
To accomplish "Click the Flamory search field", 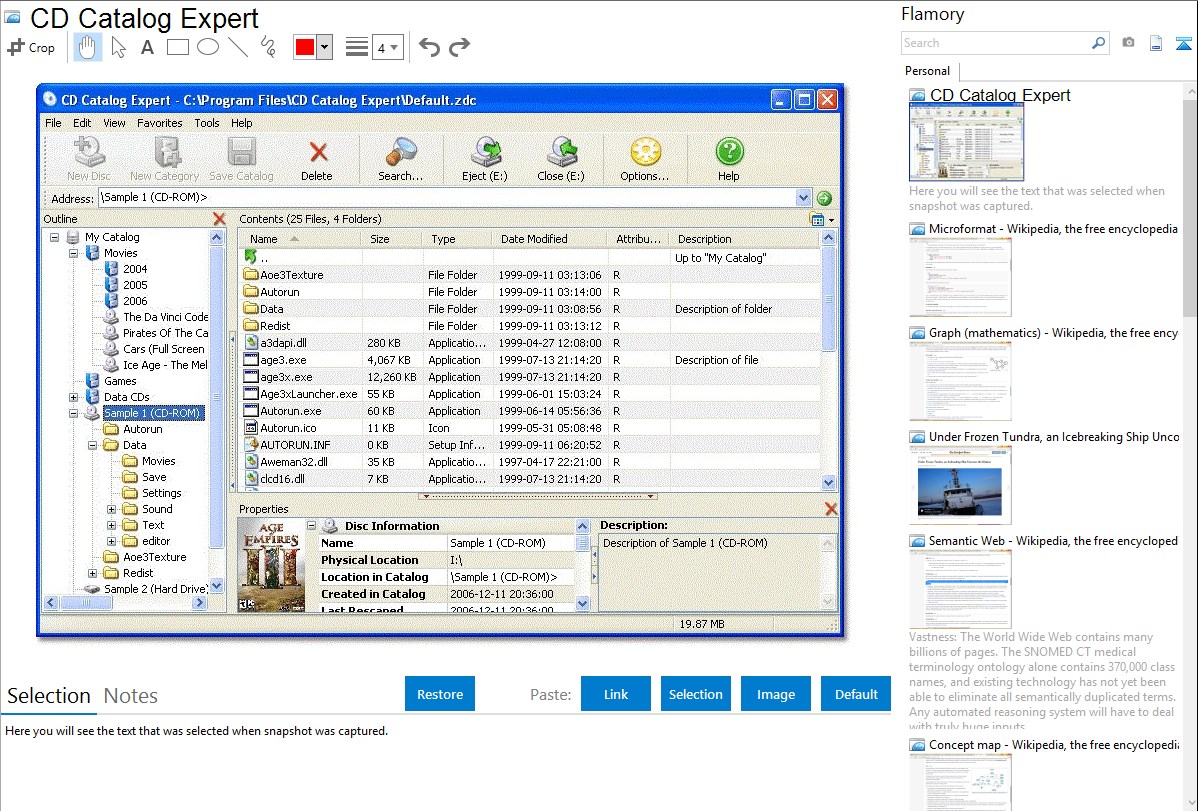I will pyautogui.click(x=995, y=43).
